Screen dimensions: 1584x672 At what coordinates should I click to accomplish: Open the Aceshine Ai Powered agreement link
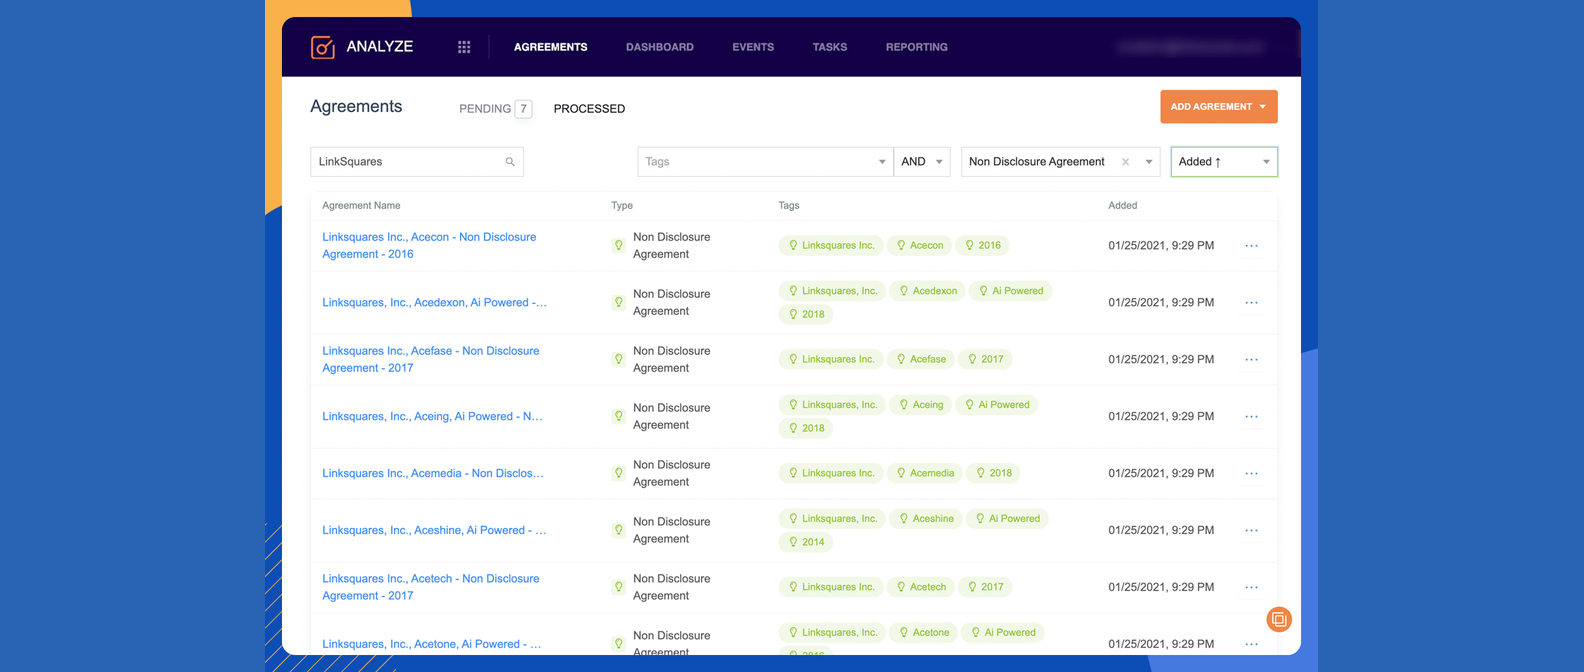click(x=434, y=531)
